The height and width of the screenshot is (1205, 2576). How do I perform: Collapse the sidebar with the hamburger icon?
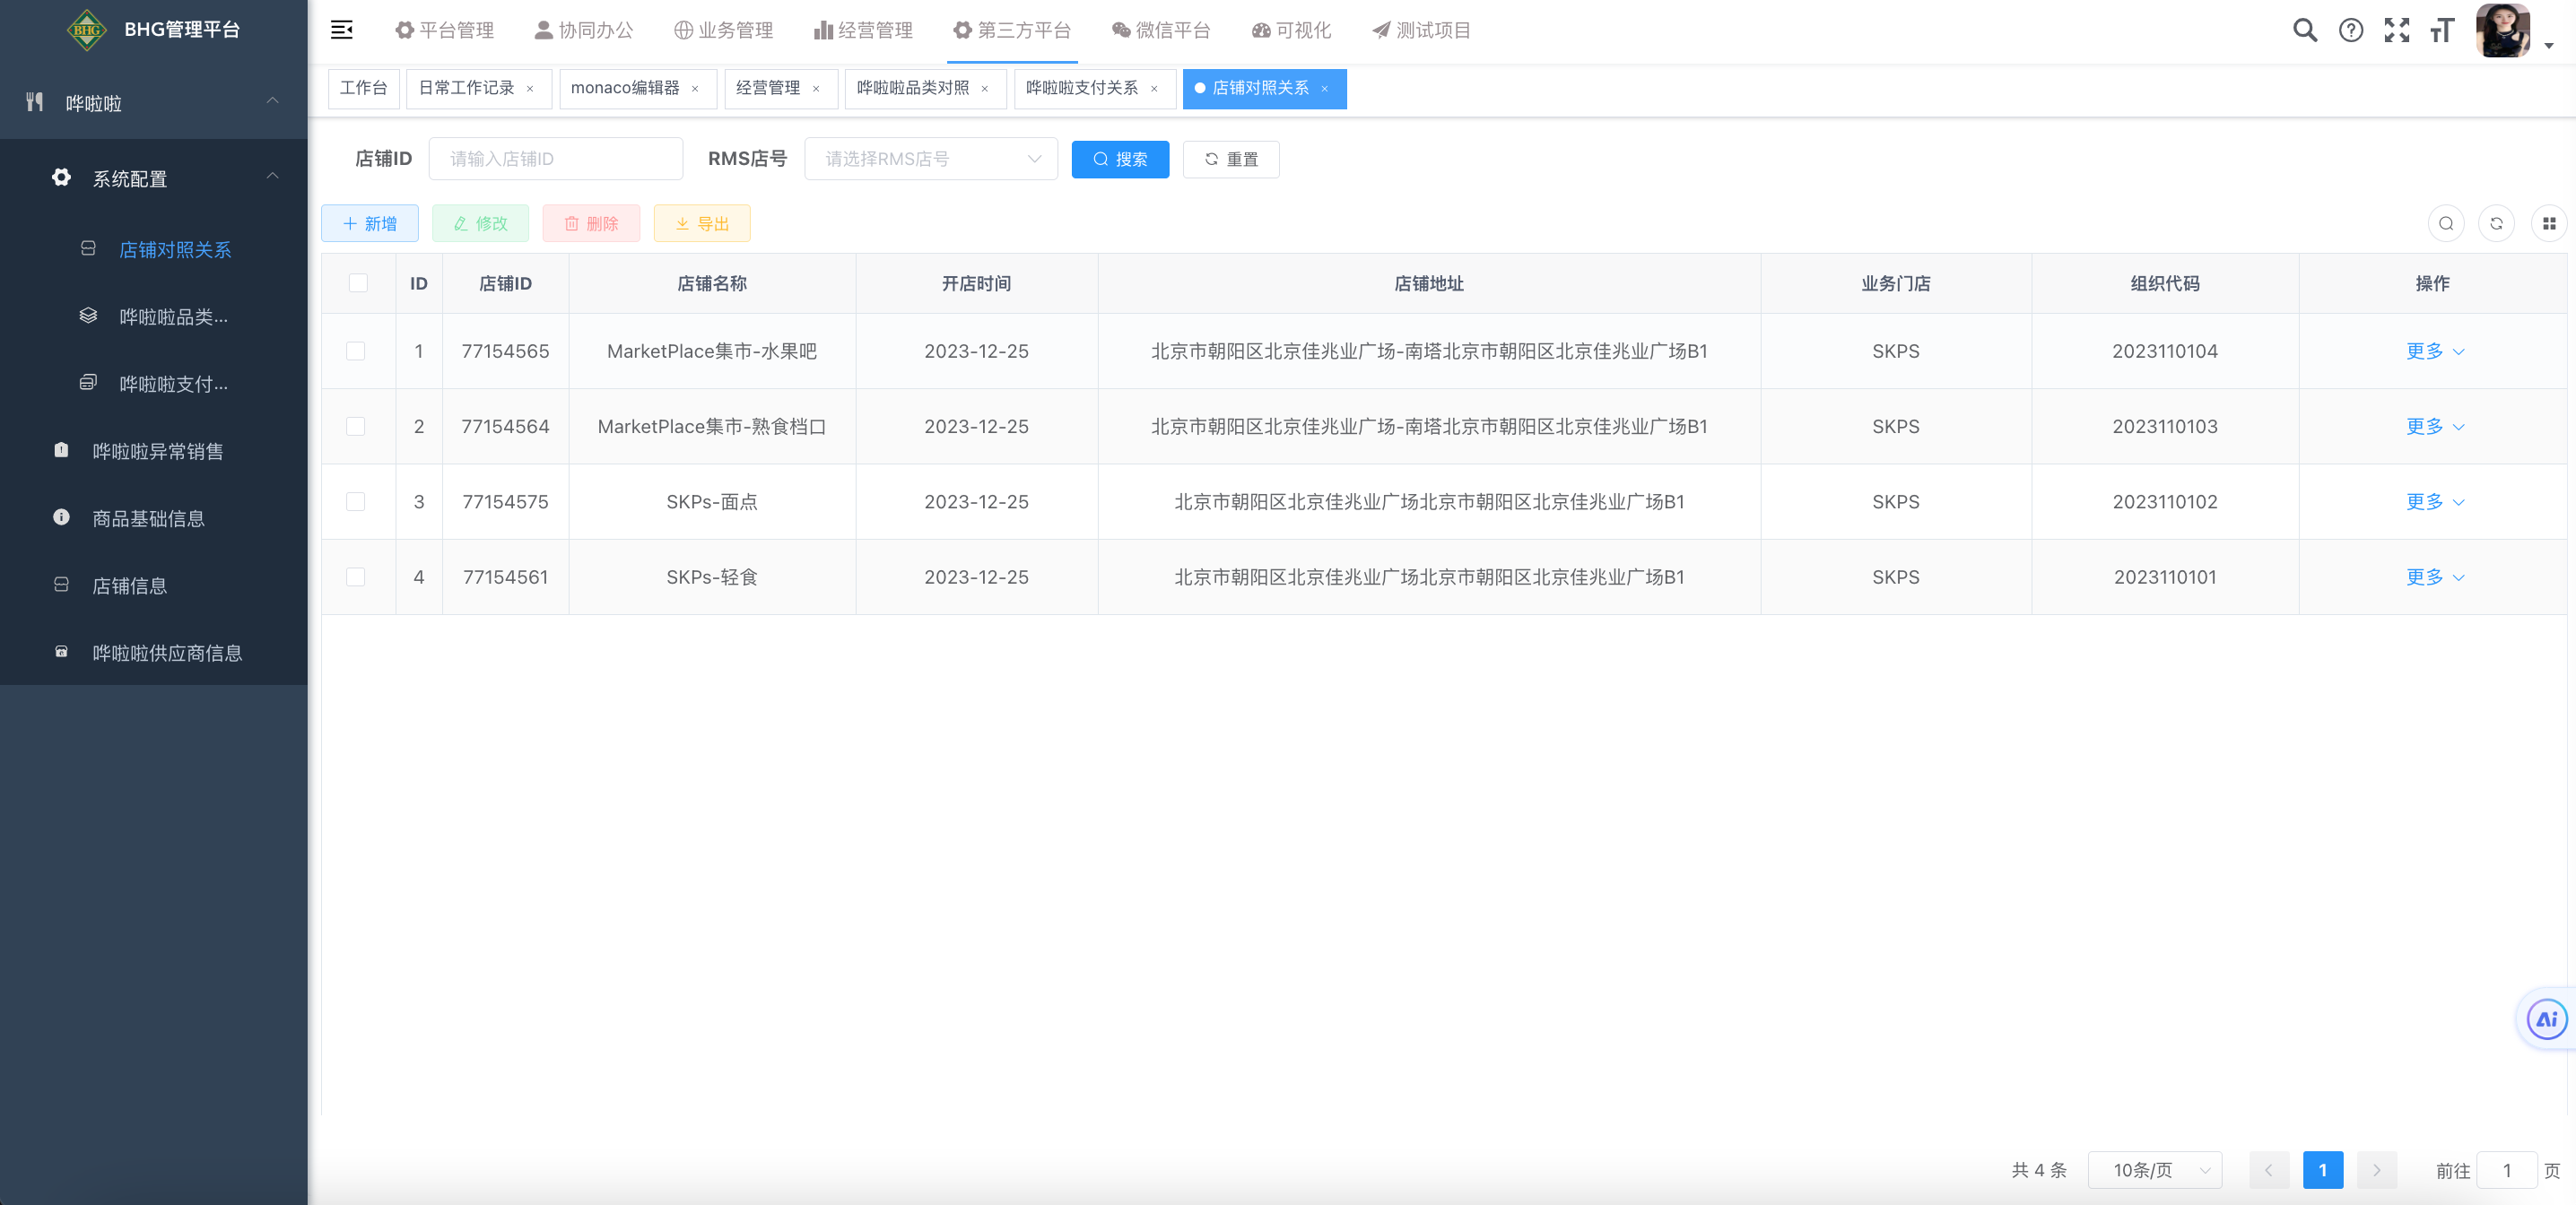point(341,30)
